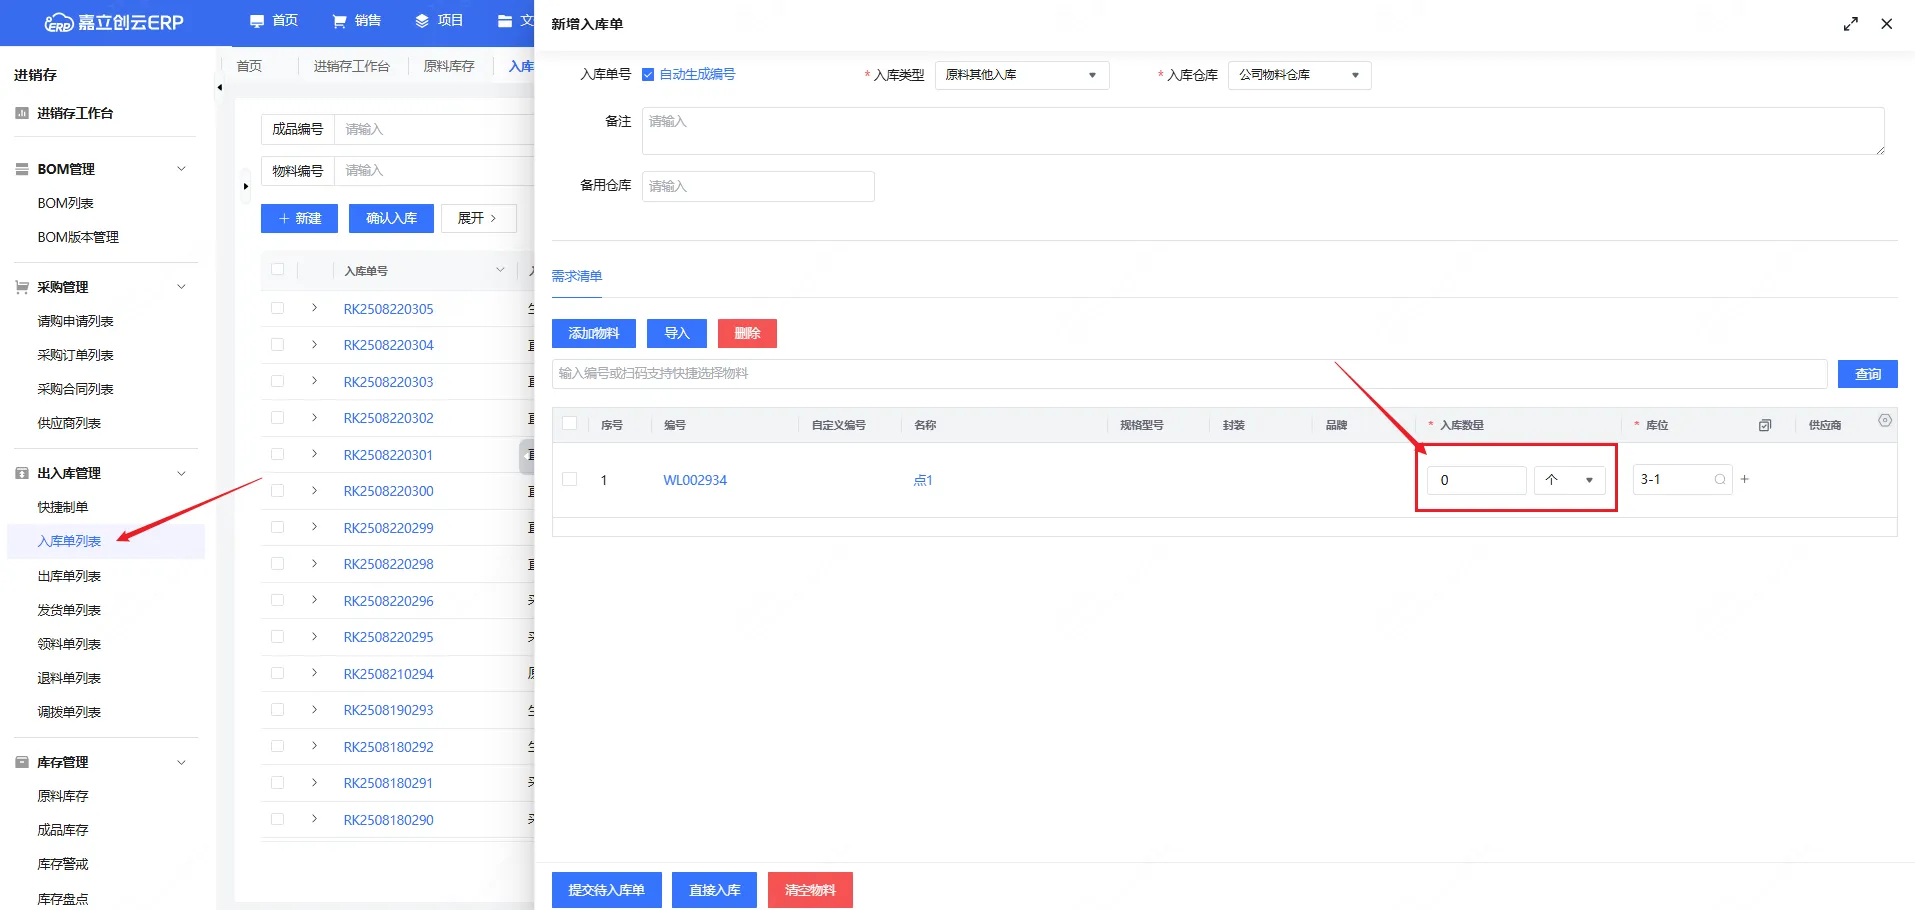The width and height of the screenshot is (1915, 910).
Task: Click the search icon in 库位 field
Action: coord(1720,480)
